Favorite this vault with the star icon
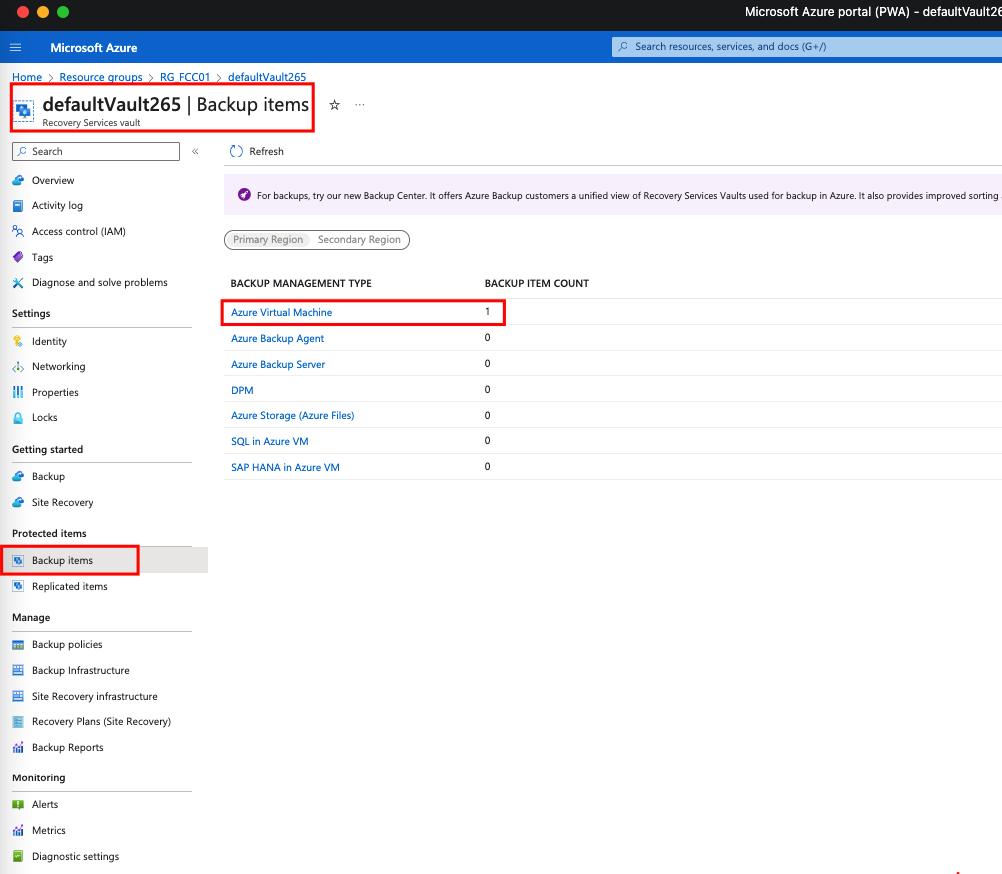The width and height of the screenshot is (1002, 874). [x=335, y=105]
